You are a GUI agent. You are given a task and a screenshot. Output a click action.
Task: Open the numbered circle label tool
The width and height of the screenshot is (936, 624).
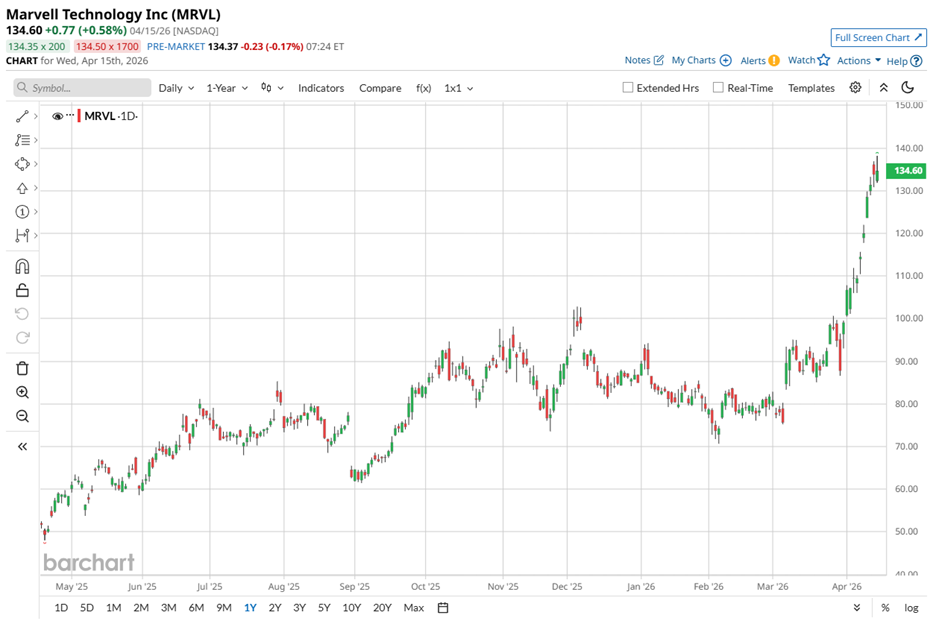[x=22, y=211]
